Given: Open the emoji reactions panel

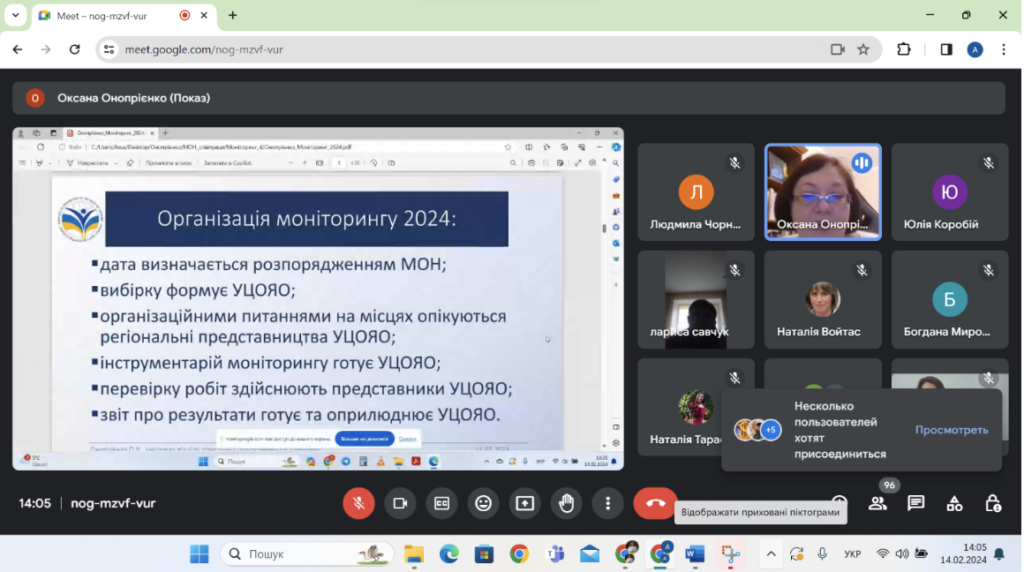Looking at the screenshot, I should (x=483, y=503).
